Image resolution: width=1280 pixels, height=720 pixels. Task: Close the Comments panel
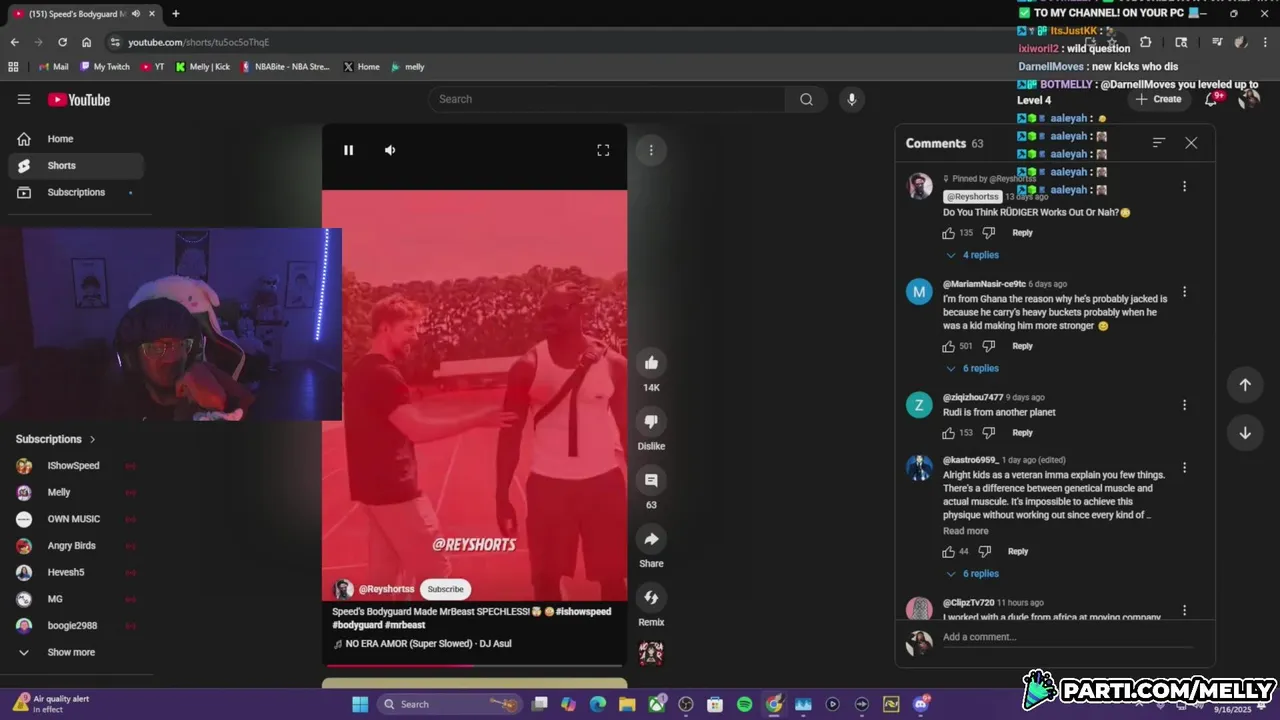point(1191,143)
